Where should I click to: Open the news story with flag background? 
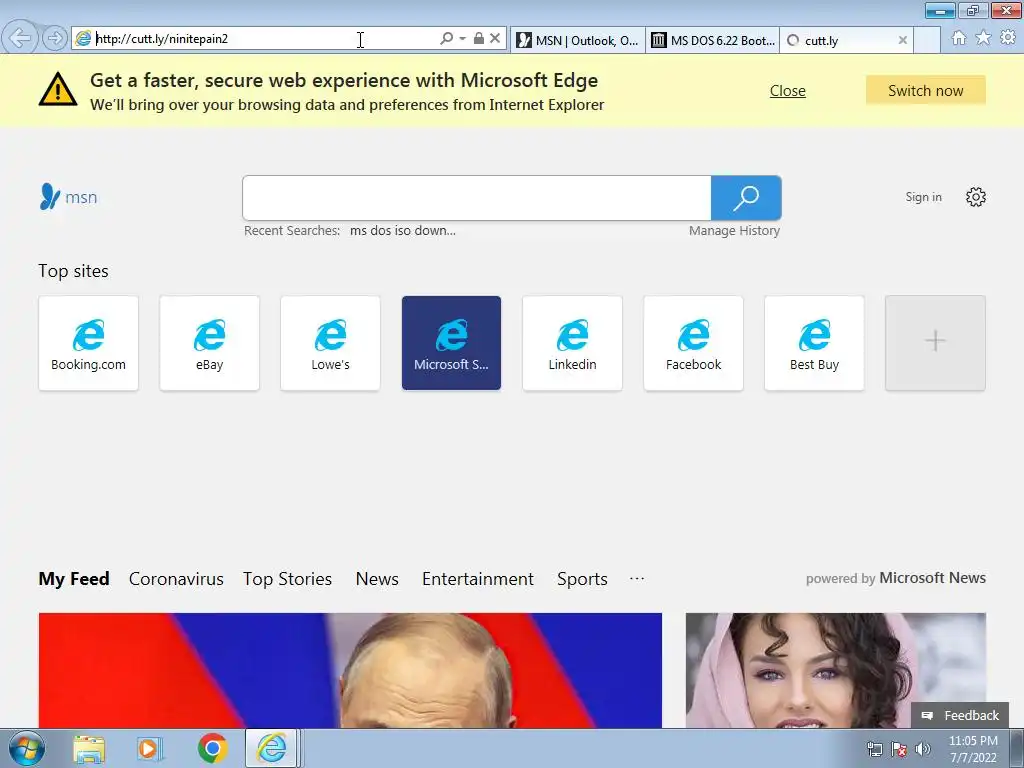coord(350,670)
